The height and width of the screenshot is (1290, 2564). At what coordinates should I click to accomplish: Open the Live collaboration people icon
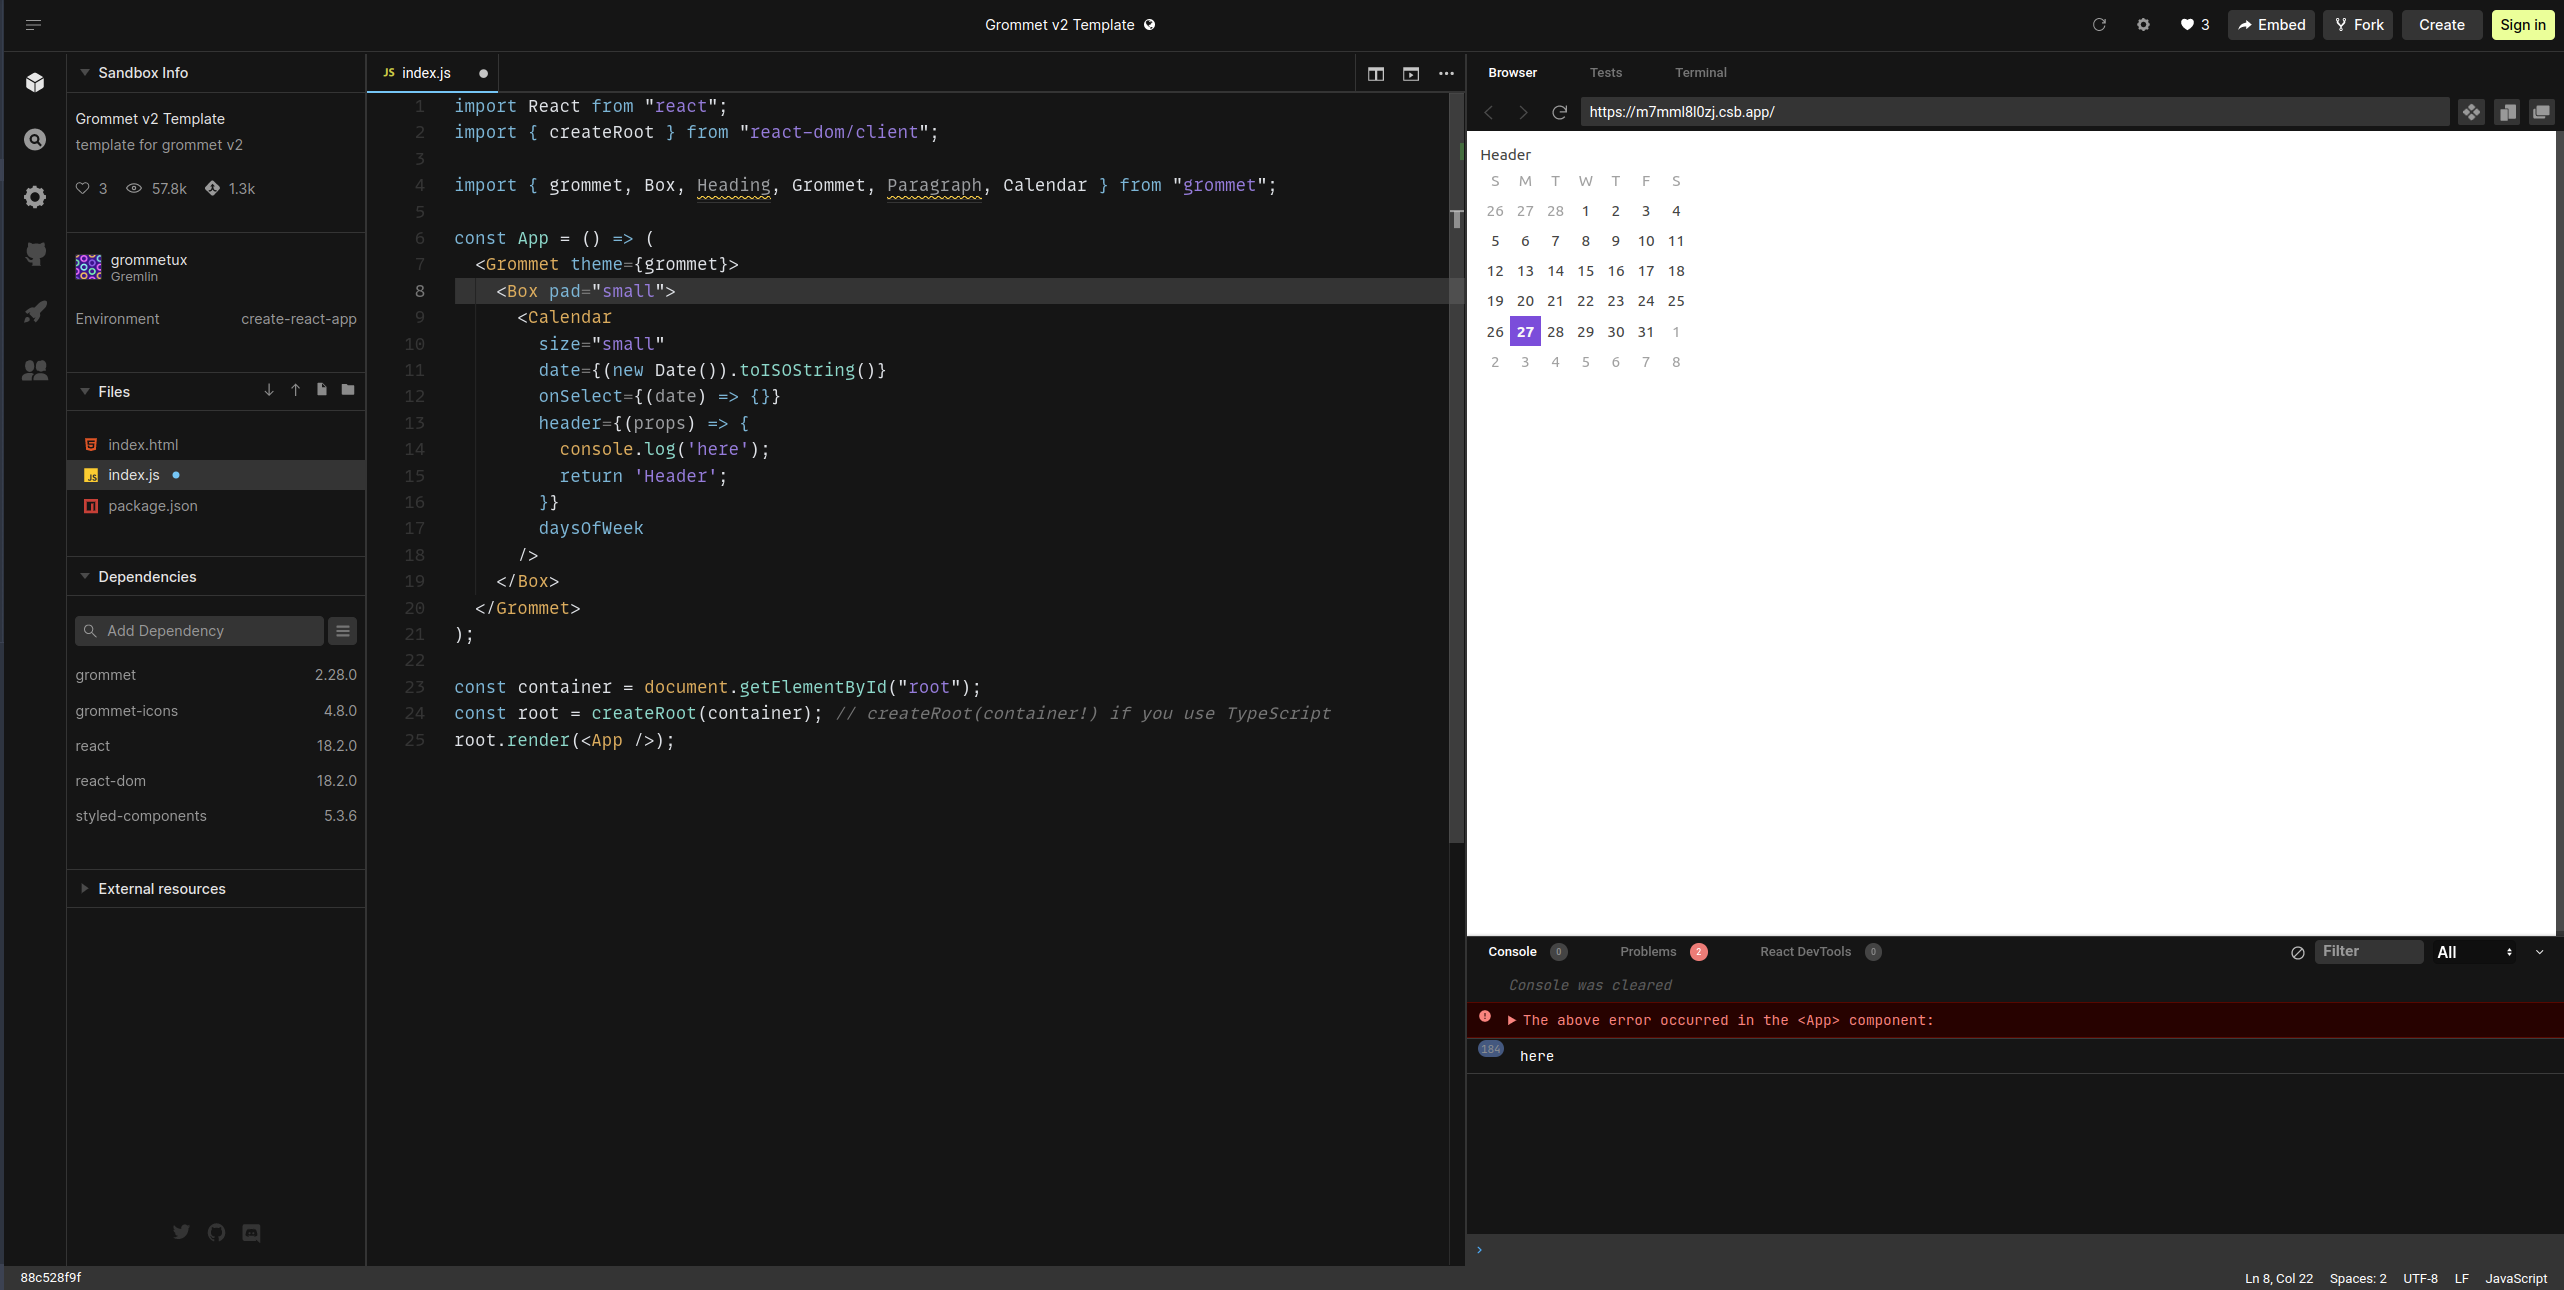click(35, 370)
